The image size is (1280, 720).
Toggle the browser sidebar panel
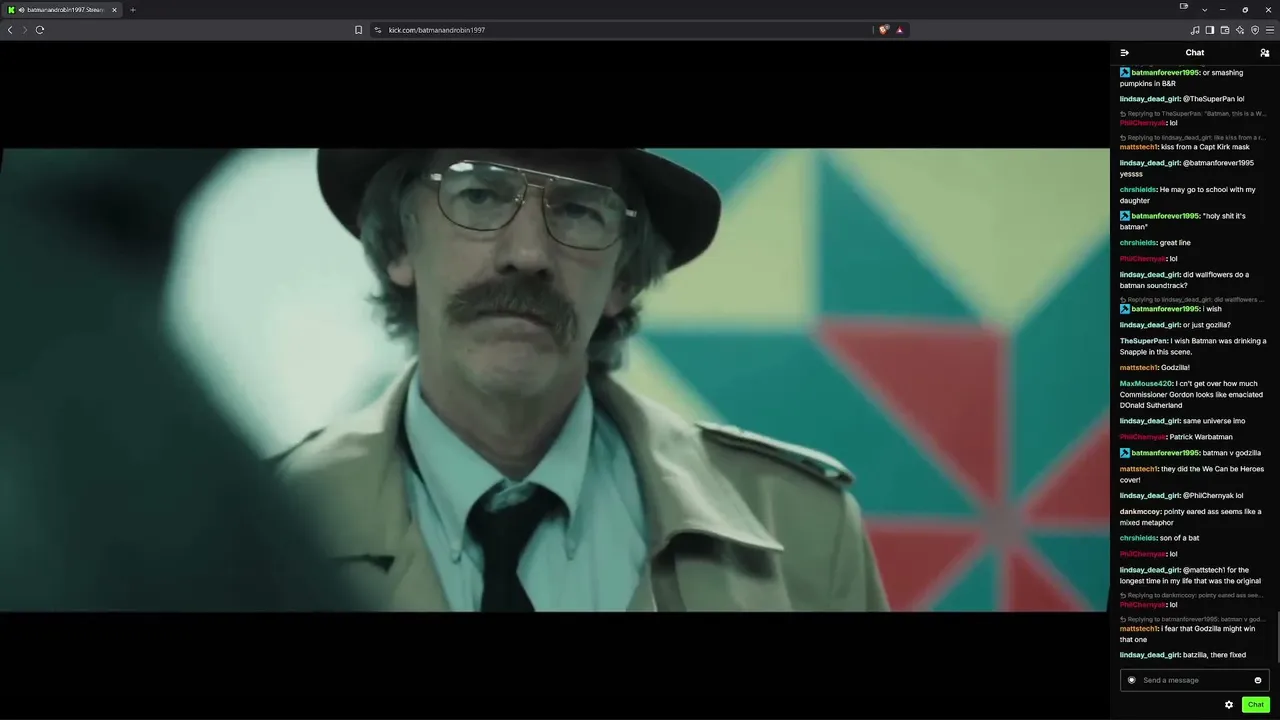(x=1210, y=30)
